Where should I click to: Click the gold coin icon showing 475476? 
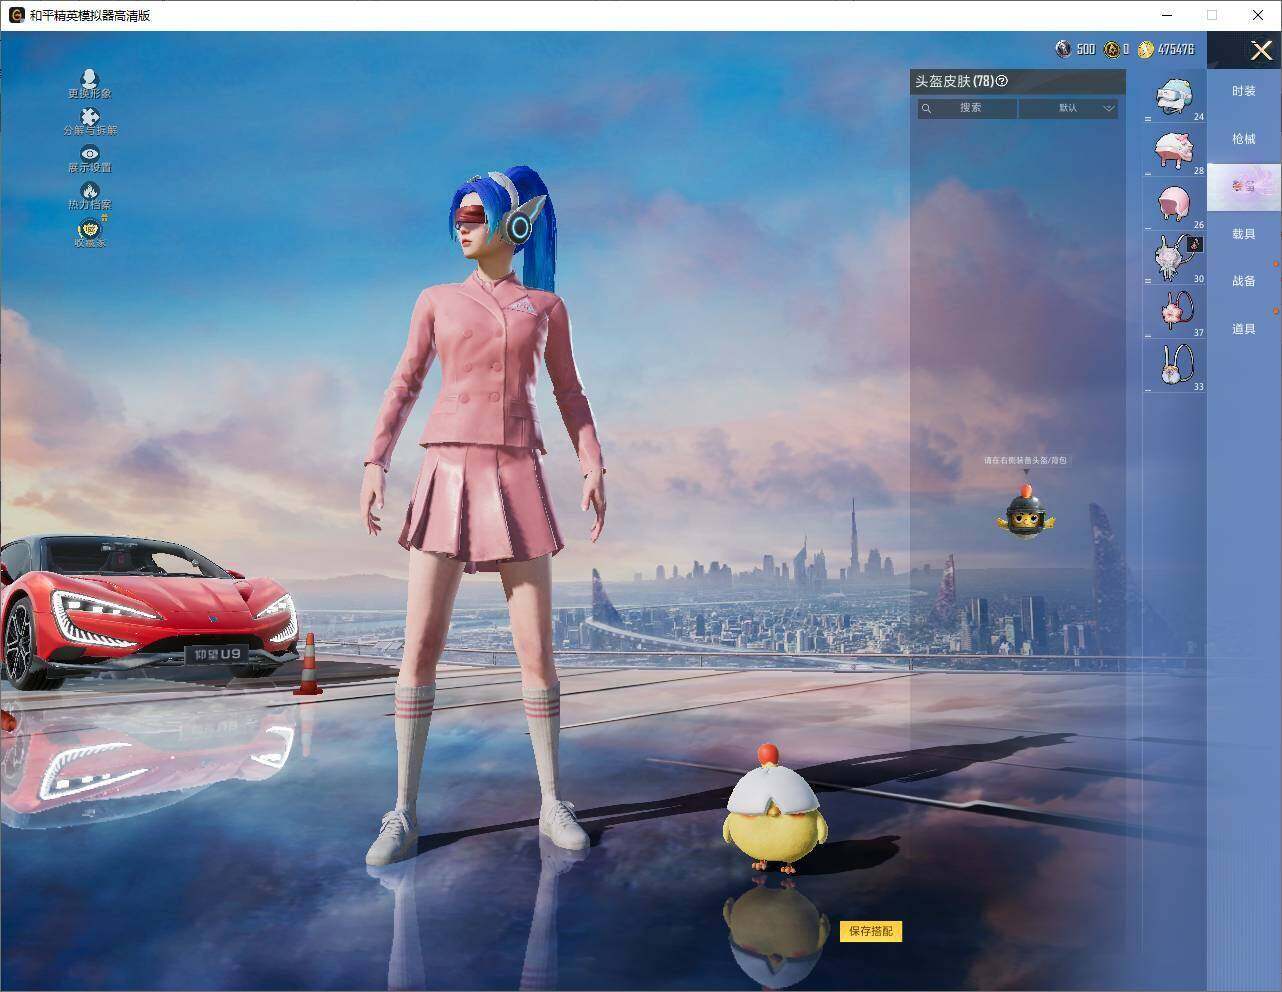[x=1146, y=49]
